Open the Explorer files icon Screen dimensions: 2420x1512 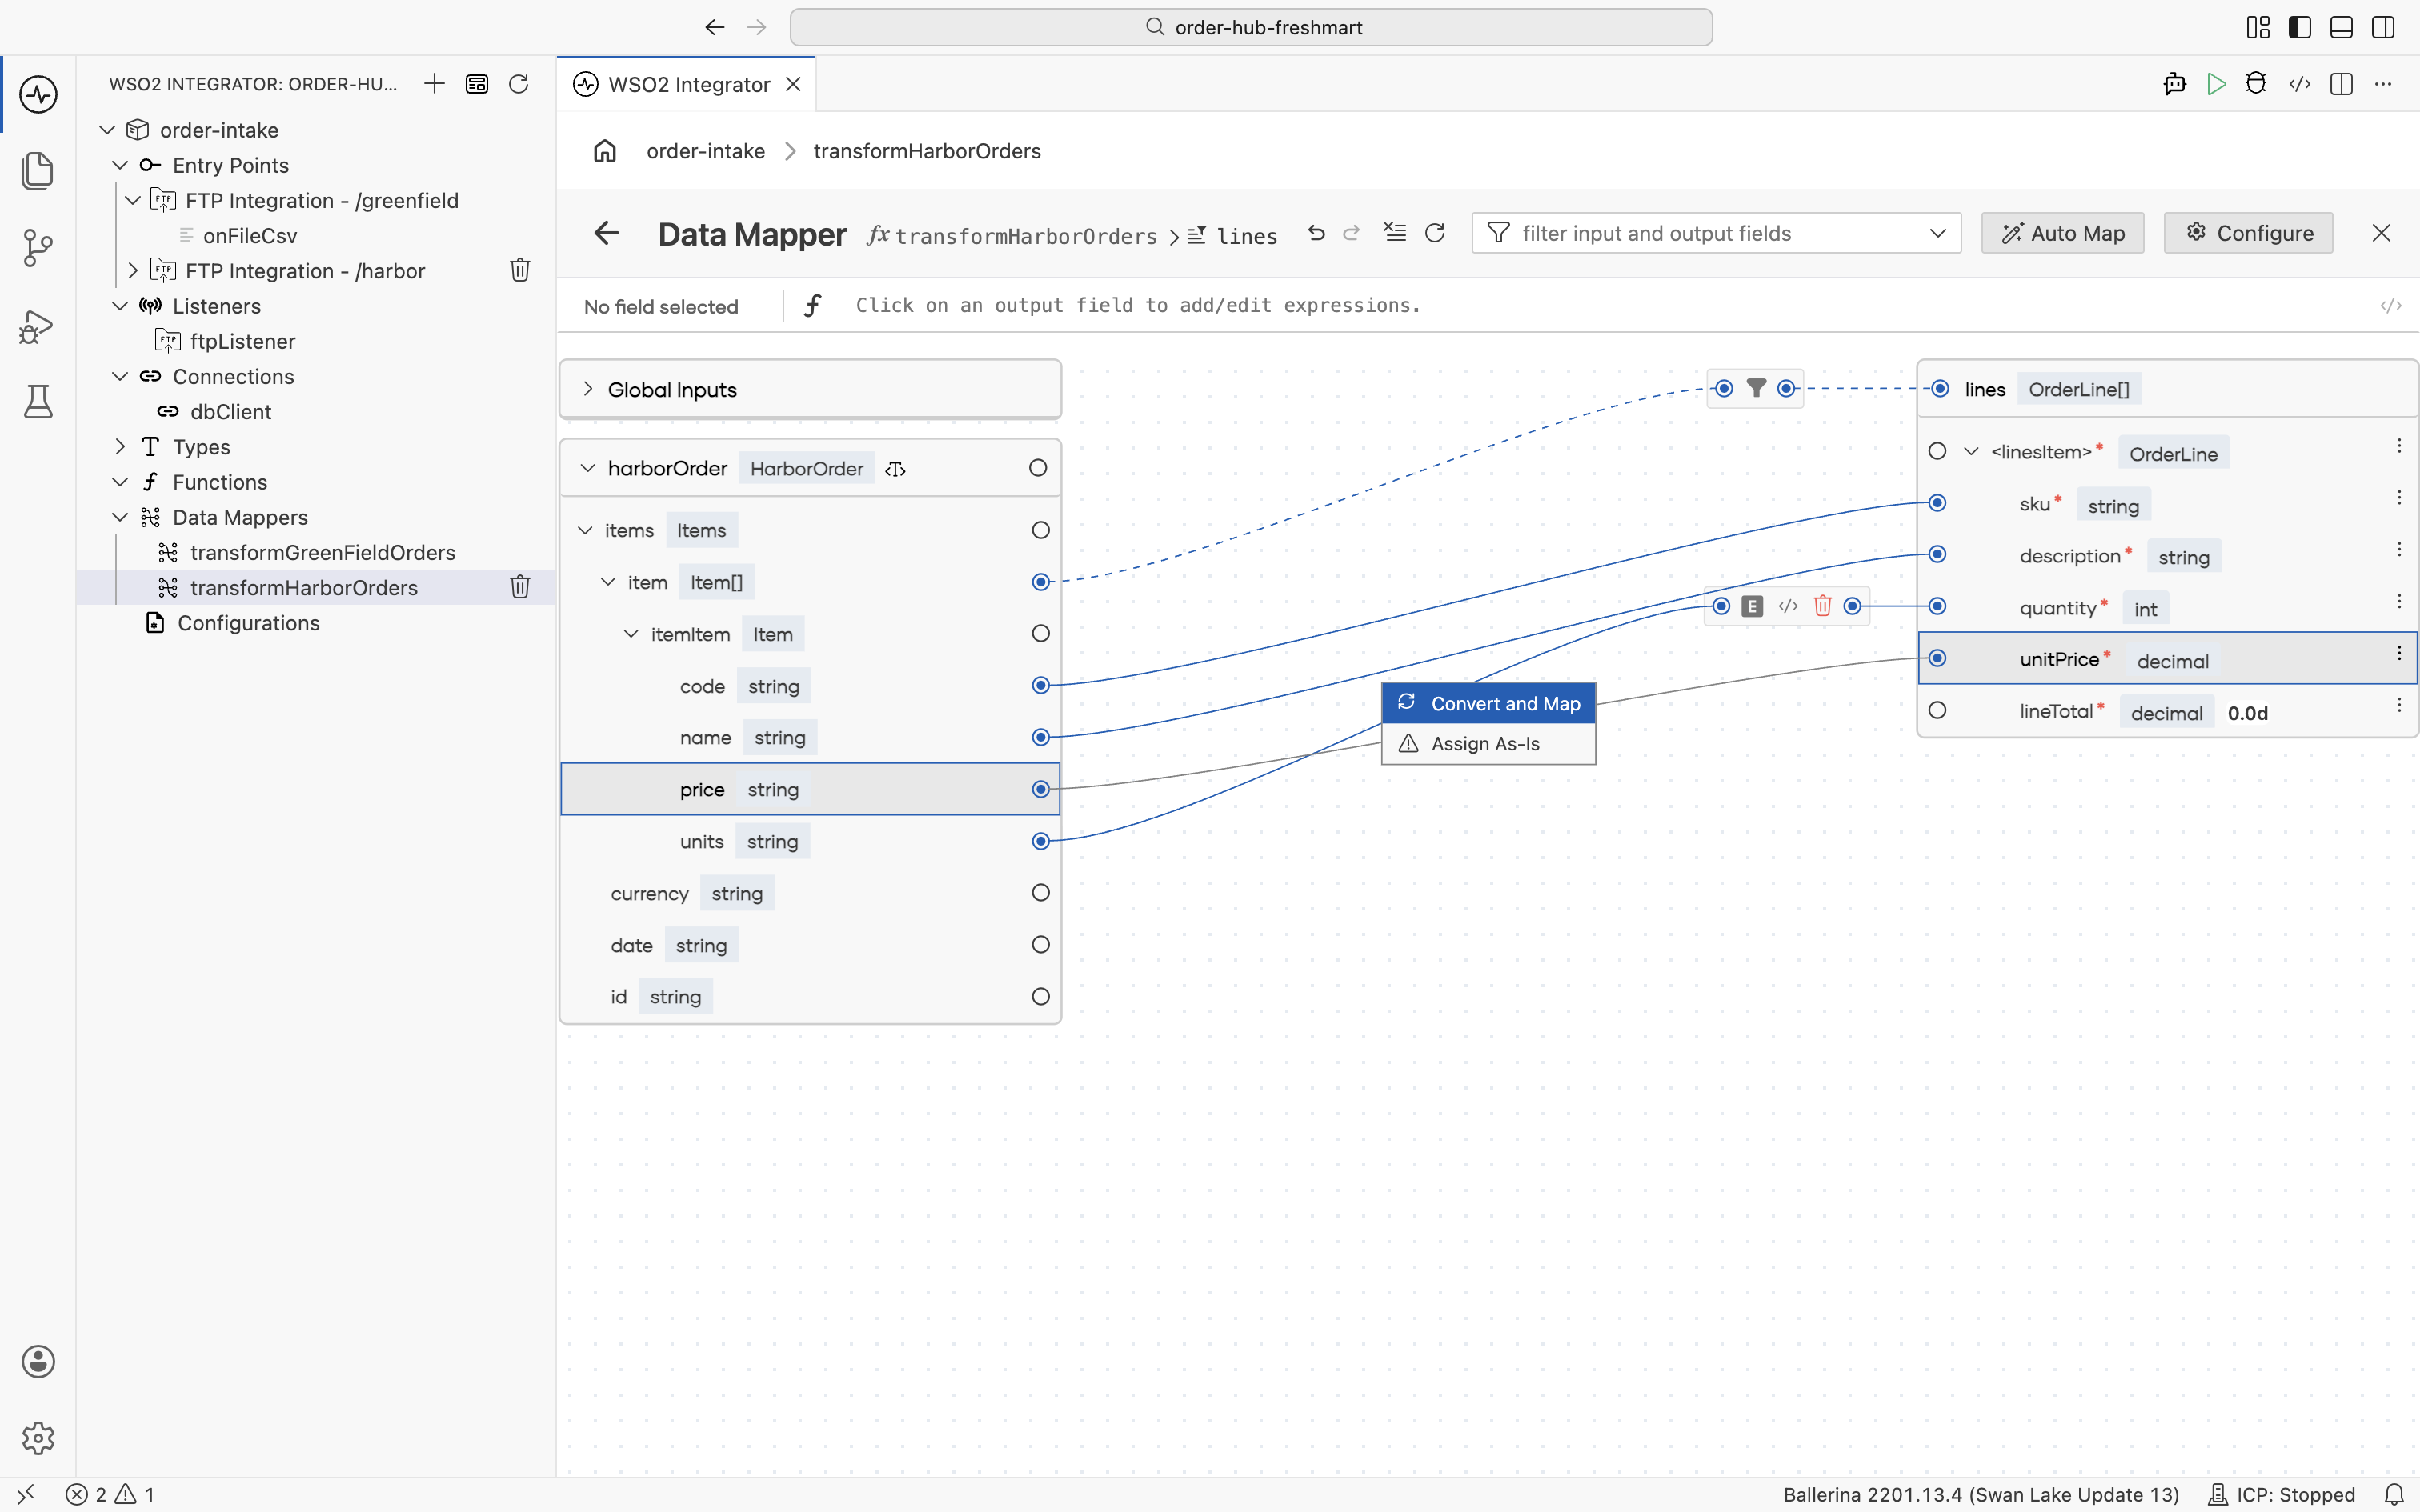(x=38, y=171)
